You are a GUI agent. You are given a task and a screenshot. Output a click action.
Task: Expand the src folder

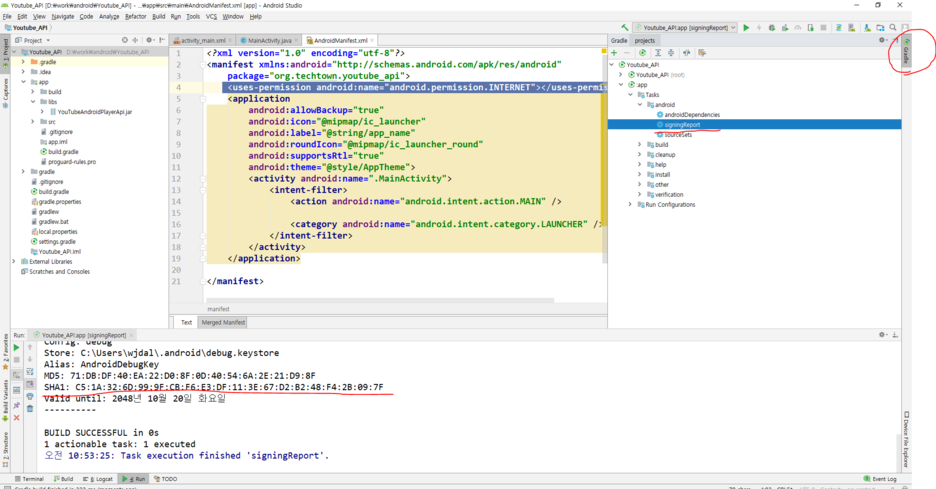pos(33,122)
